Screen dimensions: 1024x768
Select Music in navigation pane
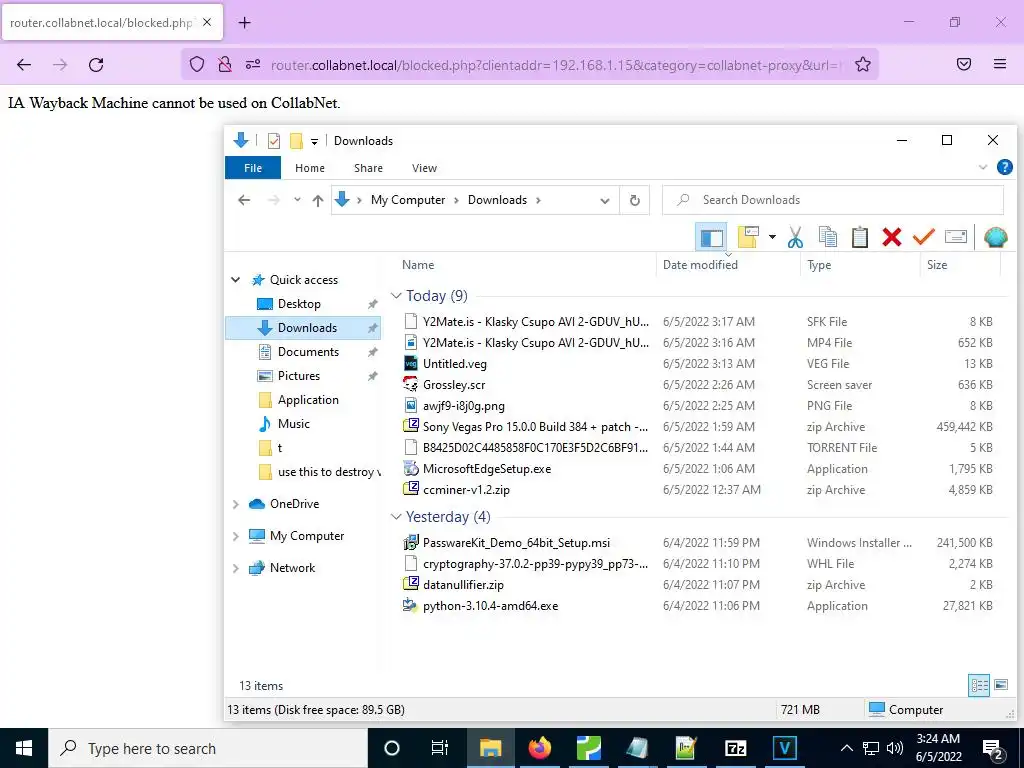[293, 424]
